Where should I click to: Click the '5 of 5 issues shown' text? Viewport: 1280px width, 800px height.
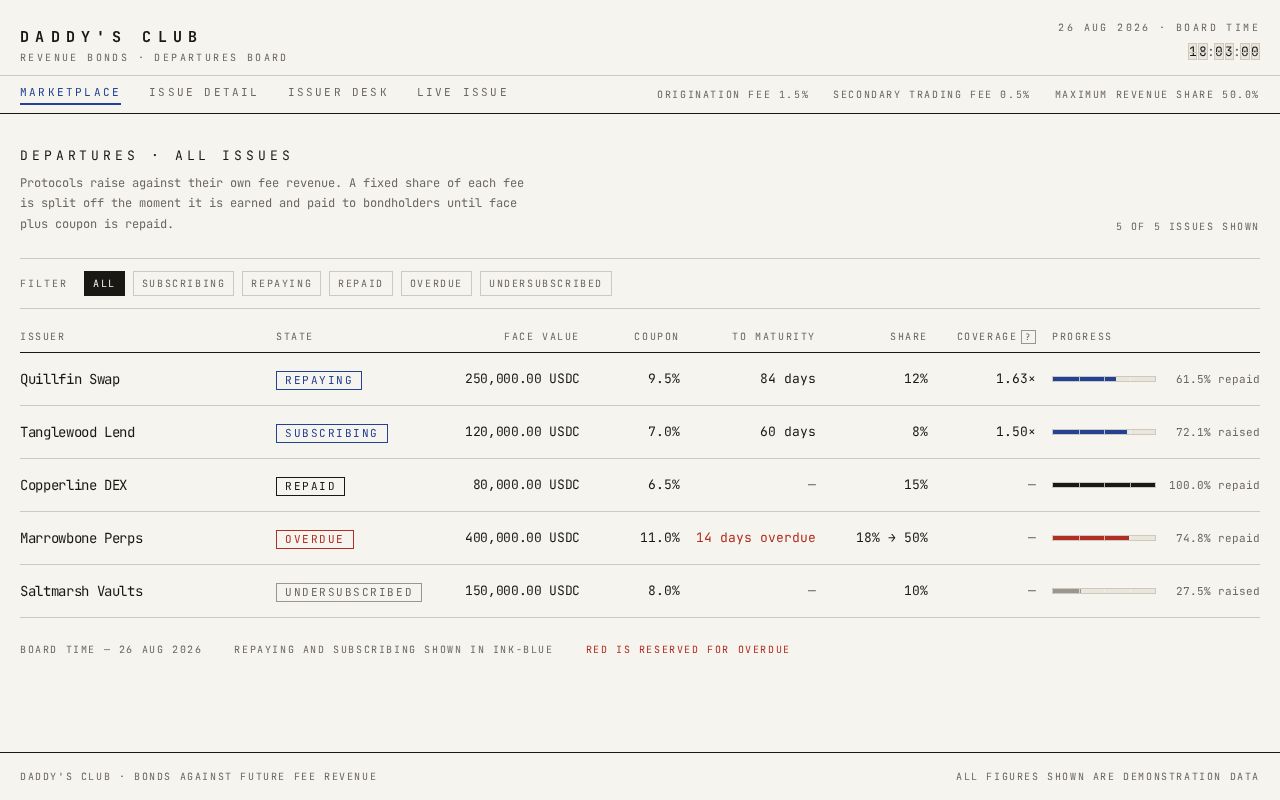1188,227
